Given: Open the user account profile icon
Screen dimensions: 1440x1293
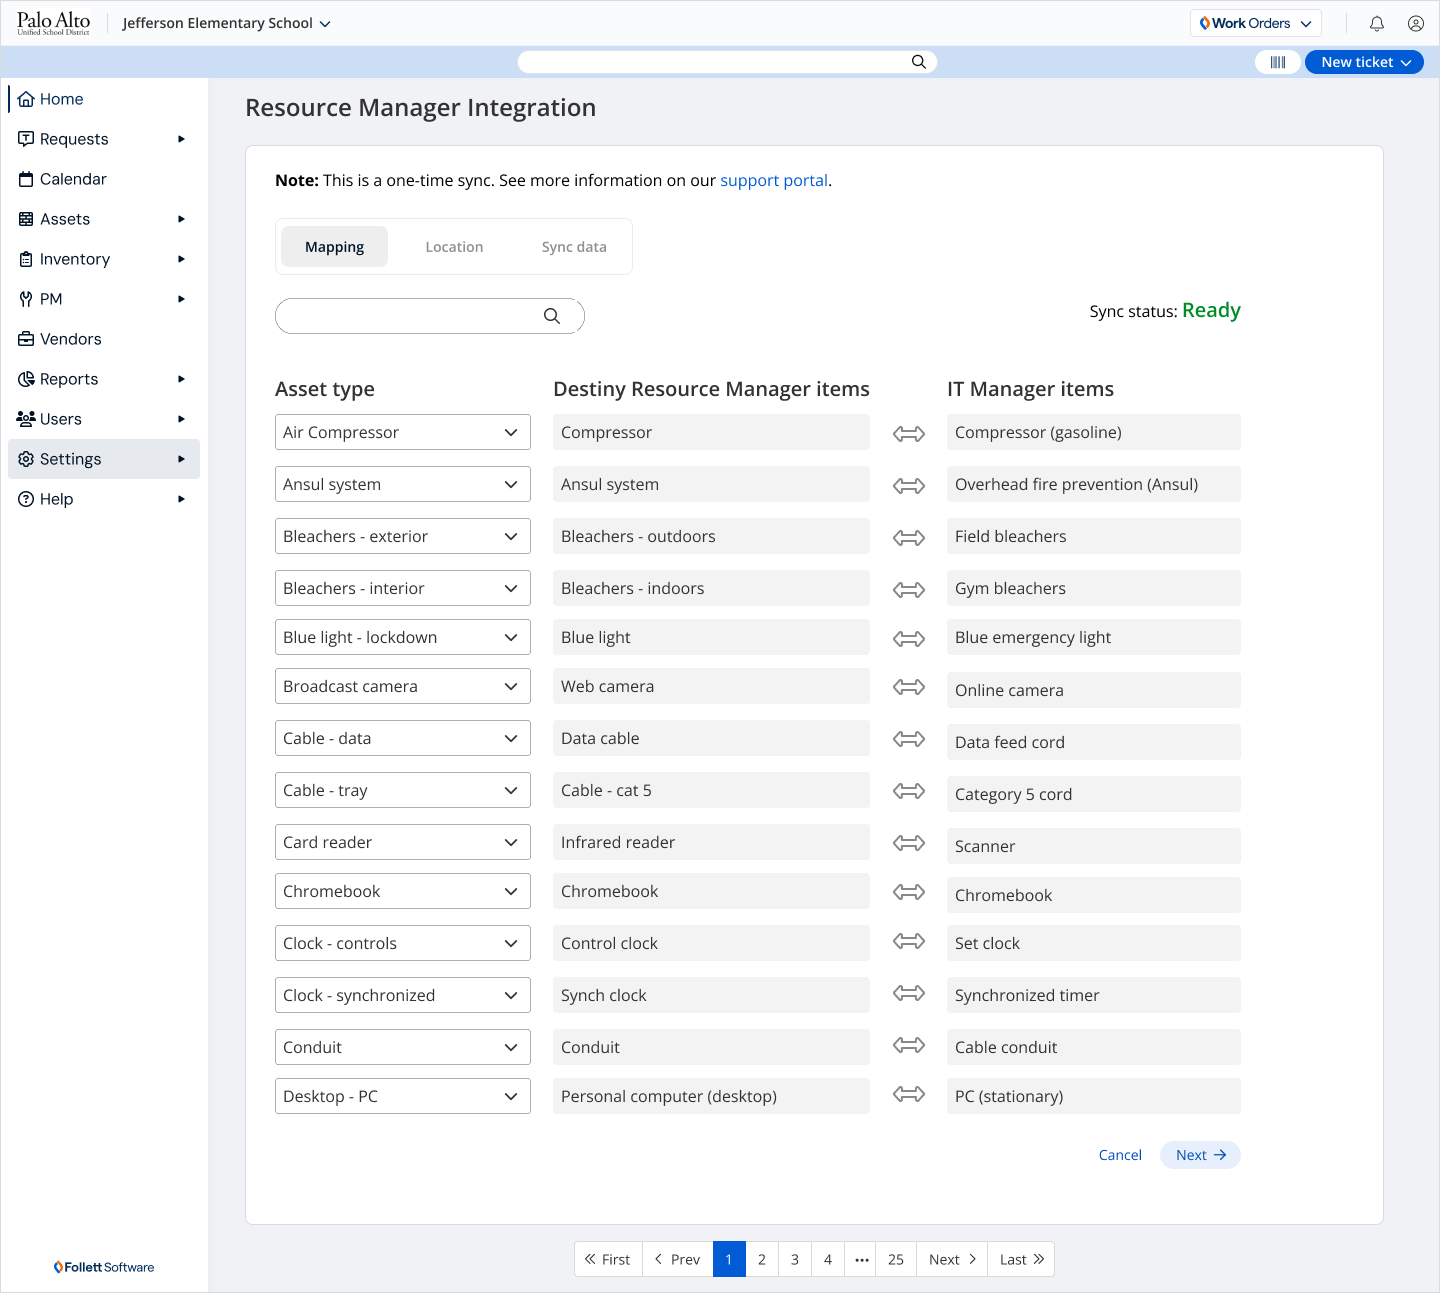Looking at the screenshot, I should point(1415,23).
